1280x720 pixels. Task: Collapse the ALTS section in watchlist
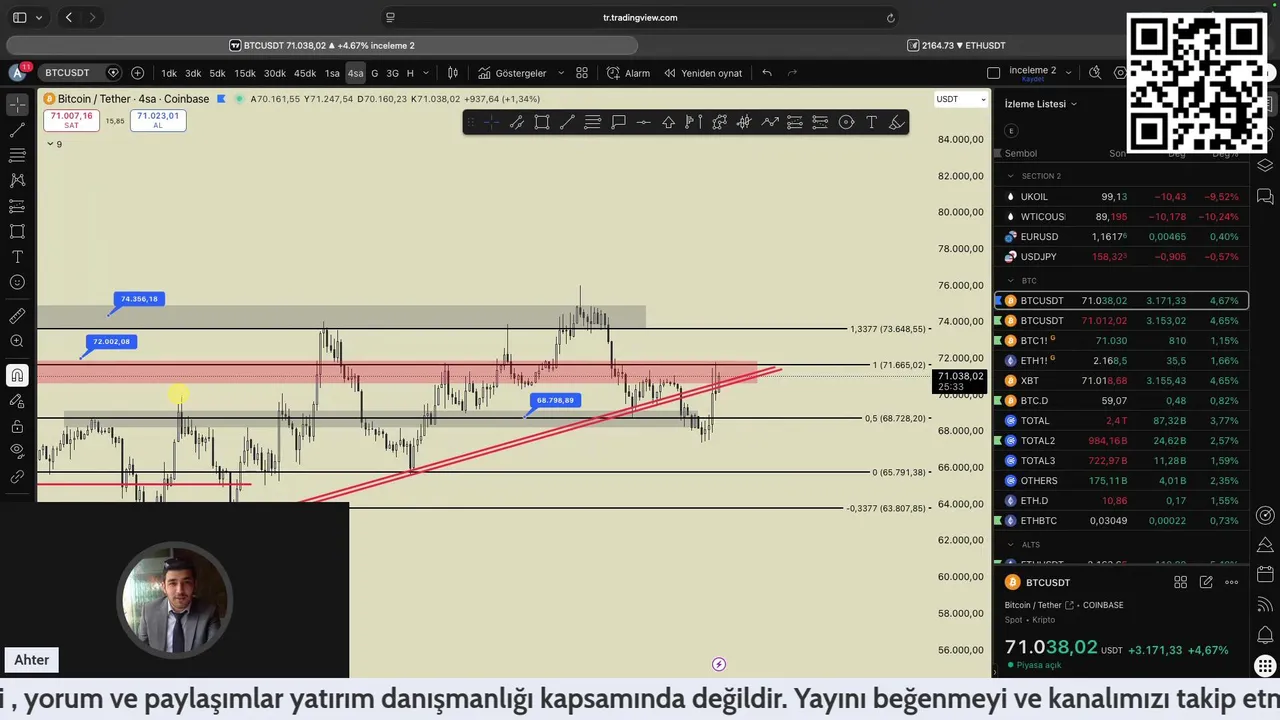point(1010,545)
